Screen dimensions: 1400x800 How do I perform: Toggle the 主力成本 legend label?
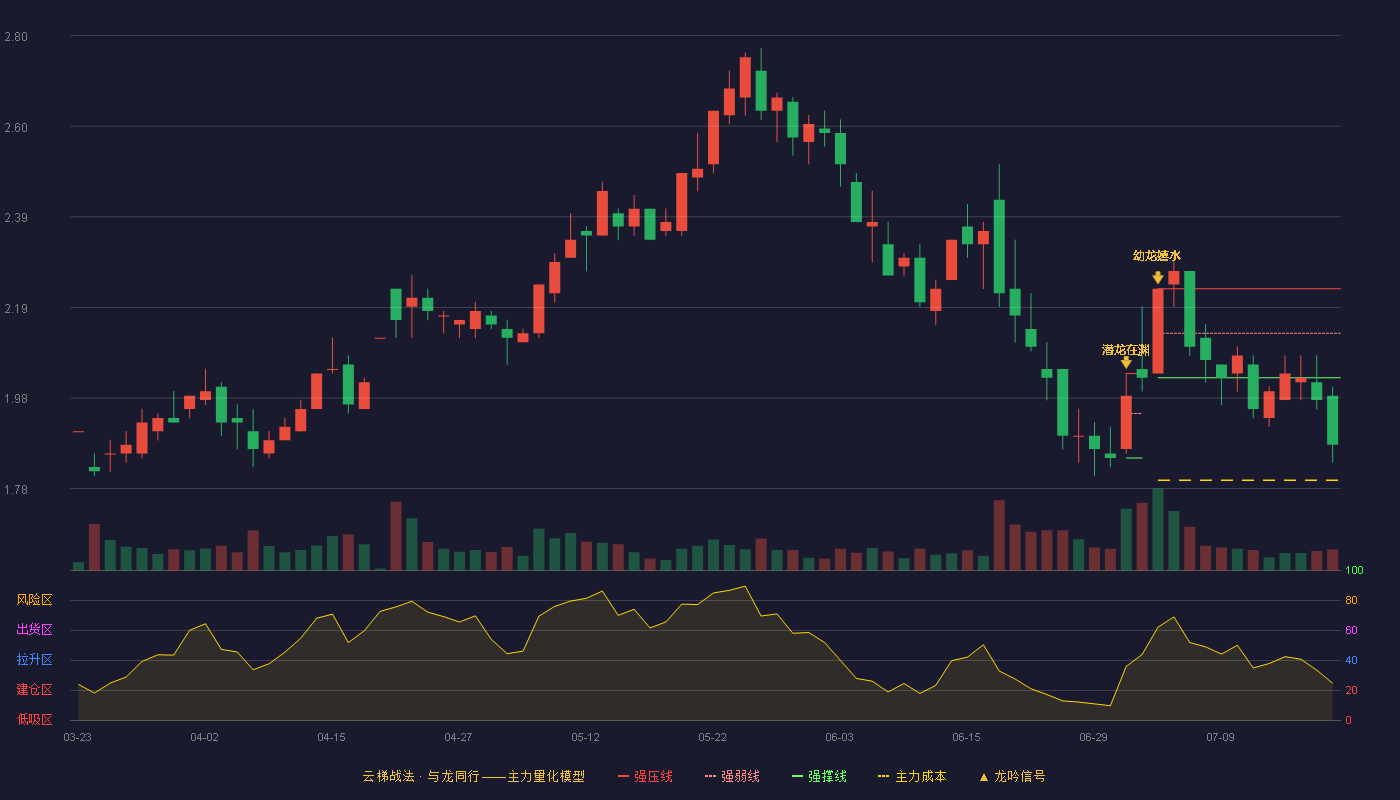tap(920, 776)
